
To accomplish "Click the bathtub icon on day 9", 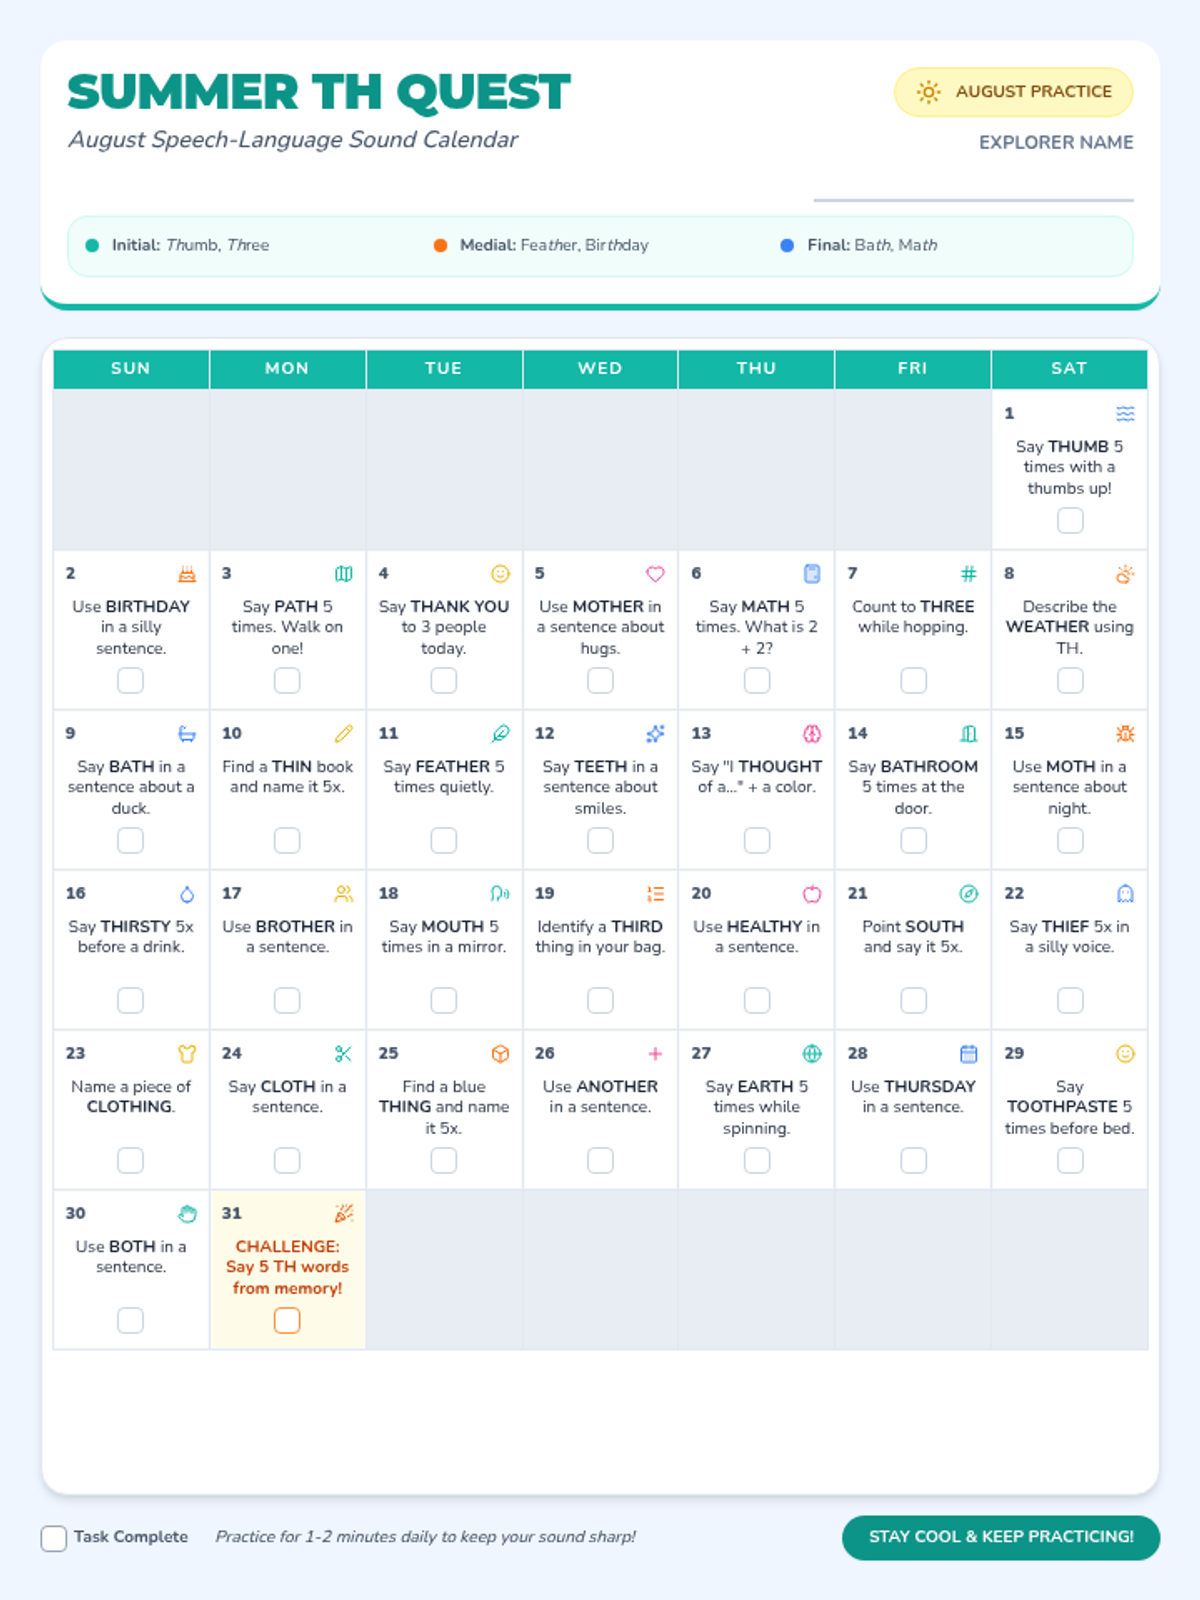I will pos(187,734).
